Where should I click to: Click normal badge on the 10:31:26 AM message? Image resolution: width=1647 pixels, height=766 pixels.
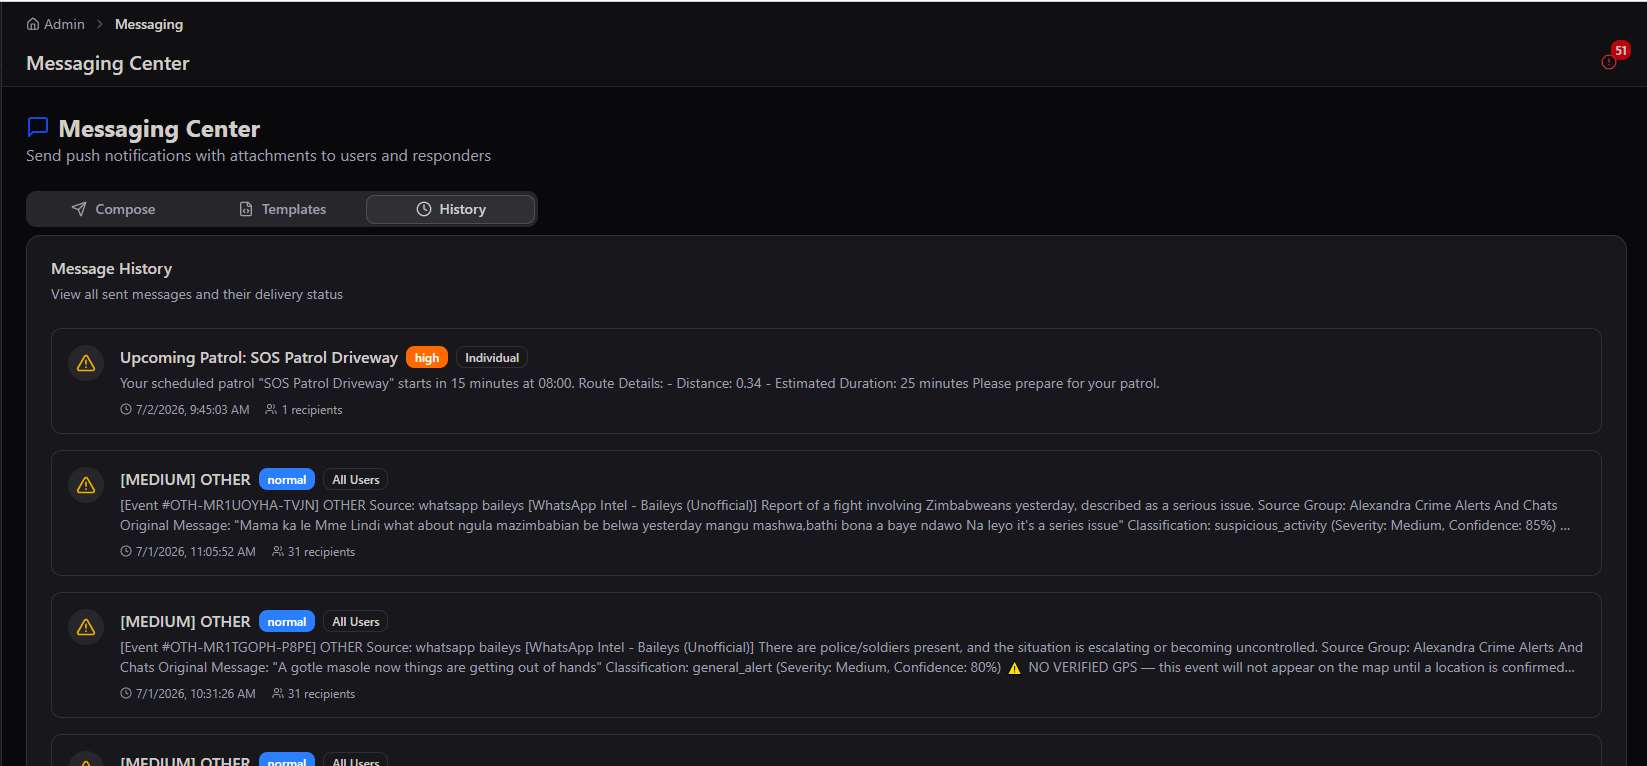(x=287, y=622)
